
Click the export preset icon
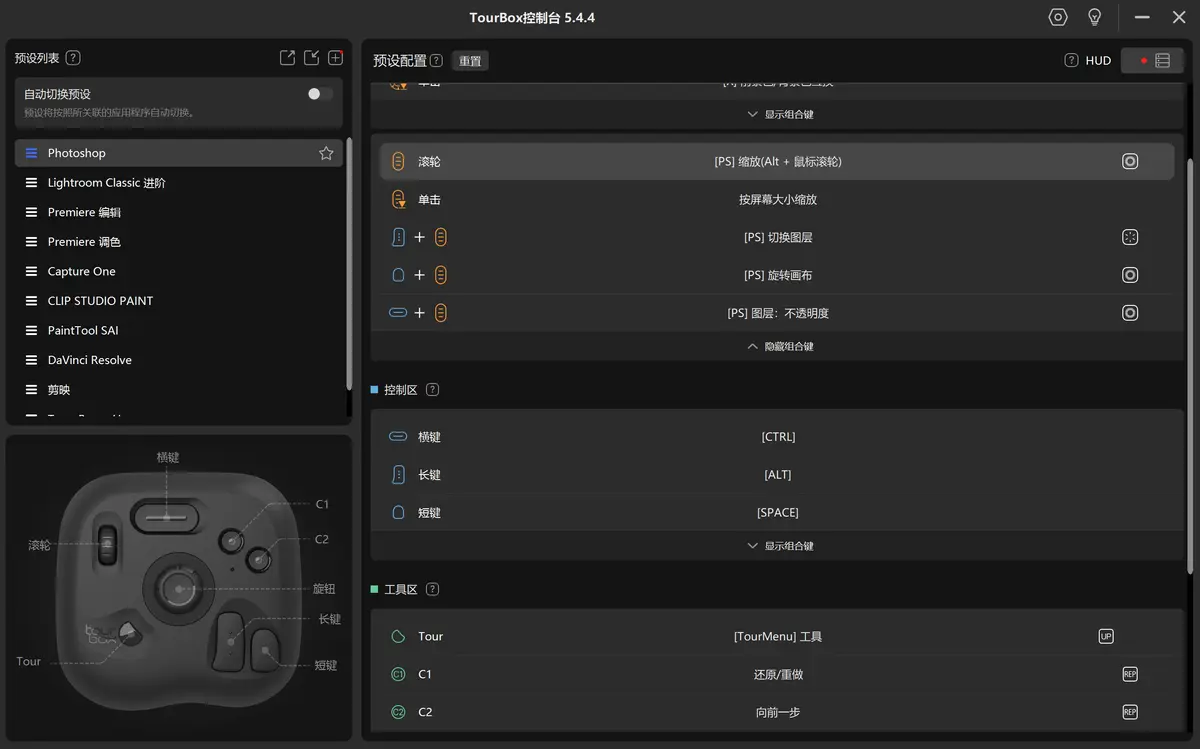click(287, 58)
